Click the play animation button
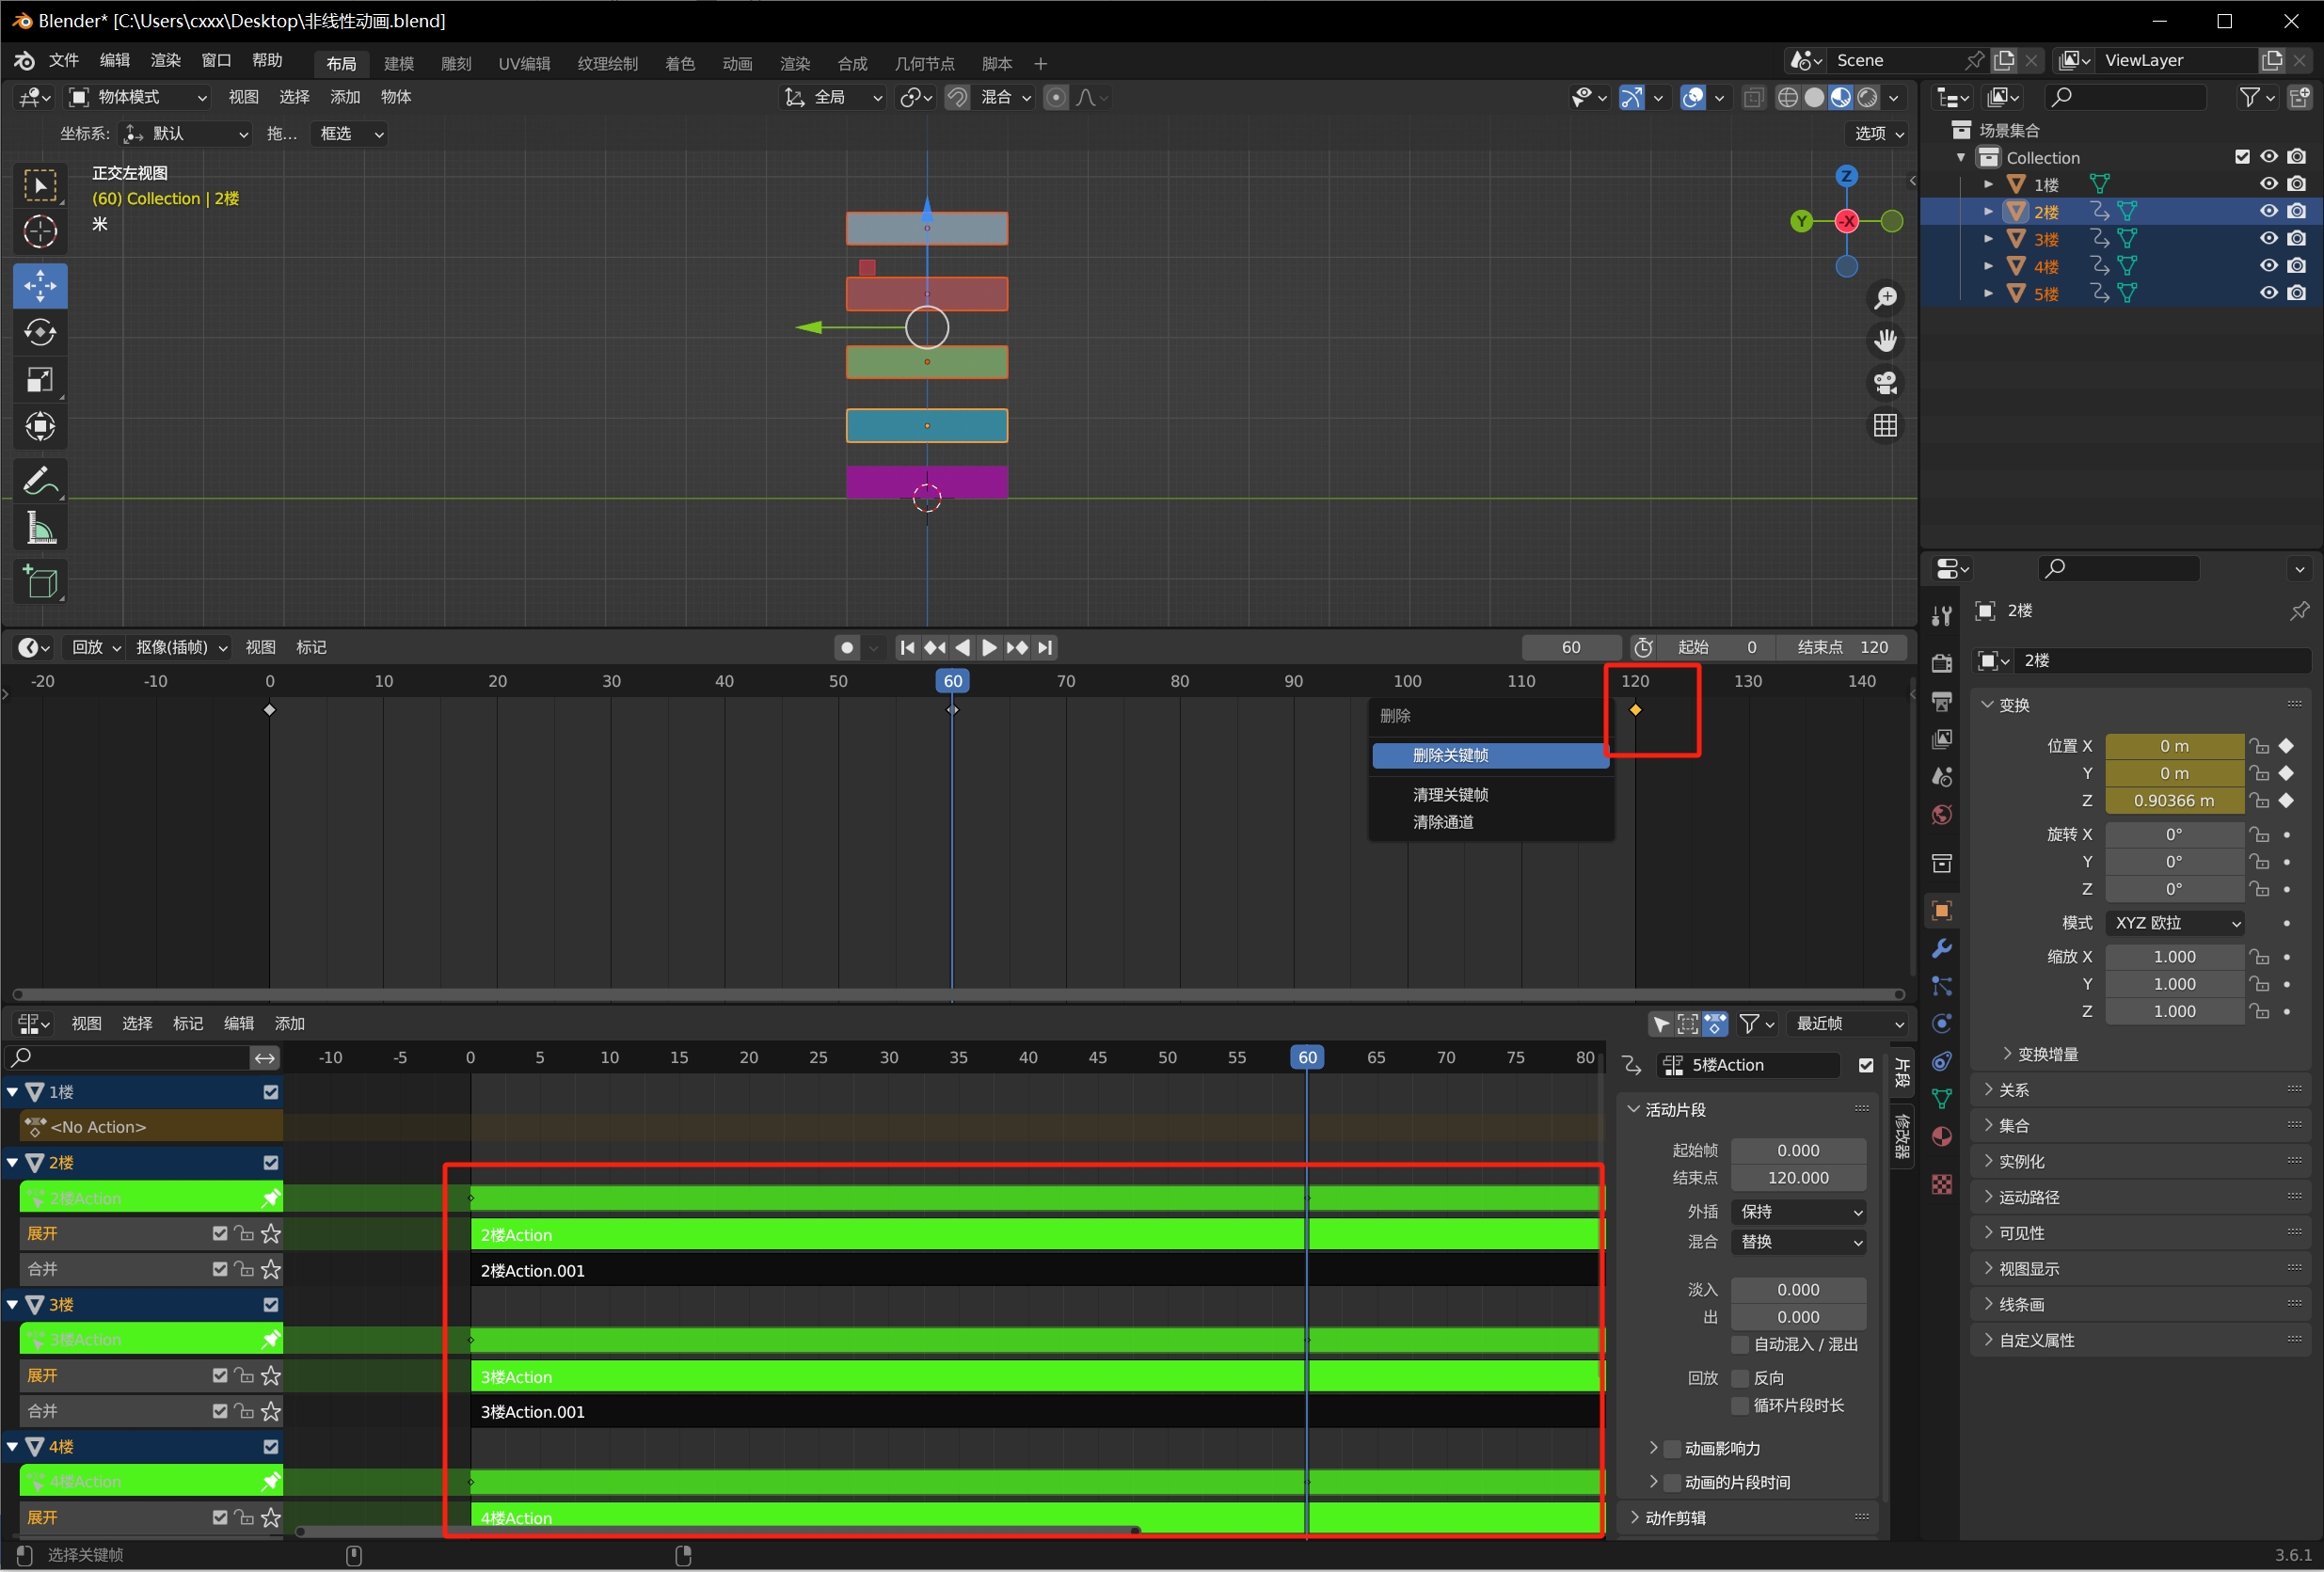Viewport: 2324px width, 1572px height. point(989,648)
